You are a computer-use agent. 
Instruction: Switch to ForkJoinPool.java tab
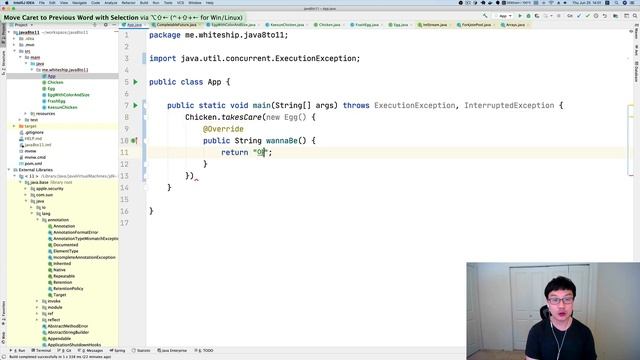476,25
